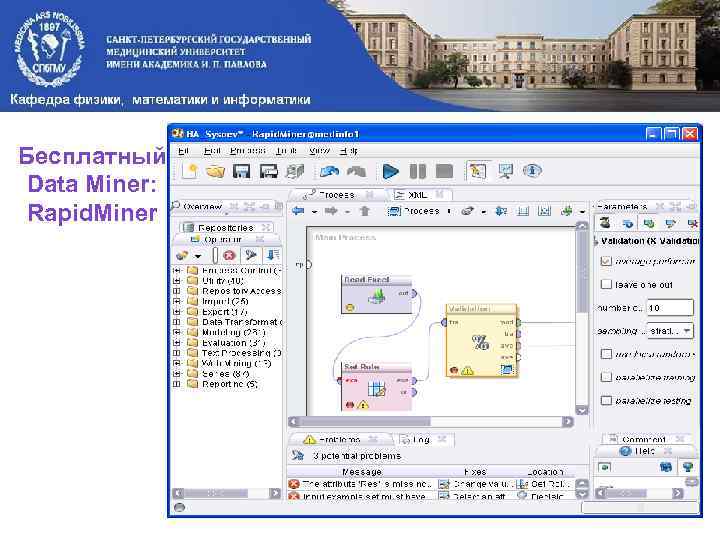Open the File menu

pos(183,151)
